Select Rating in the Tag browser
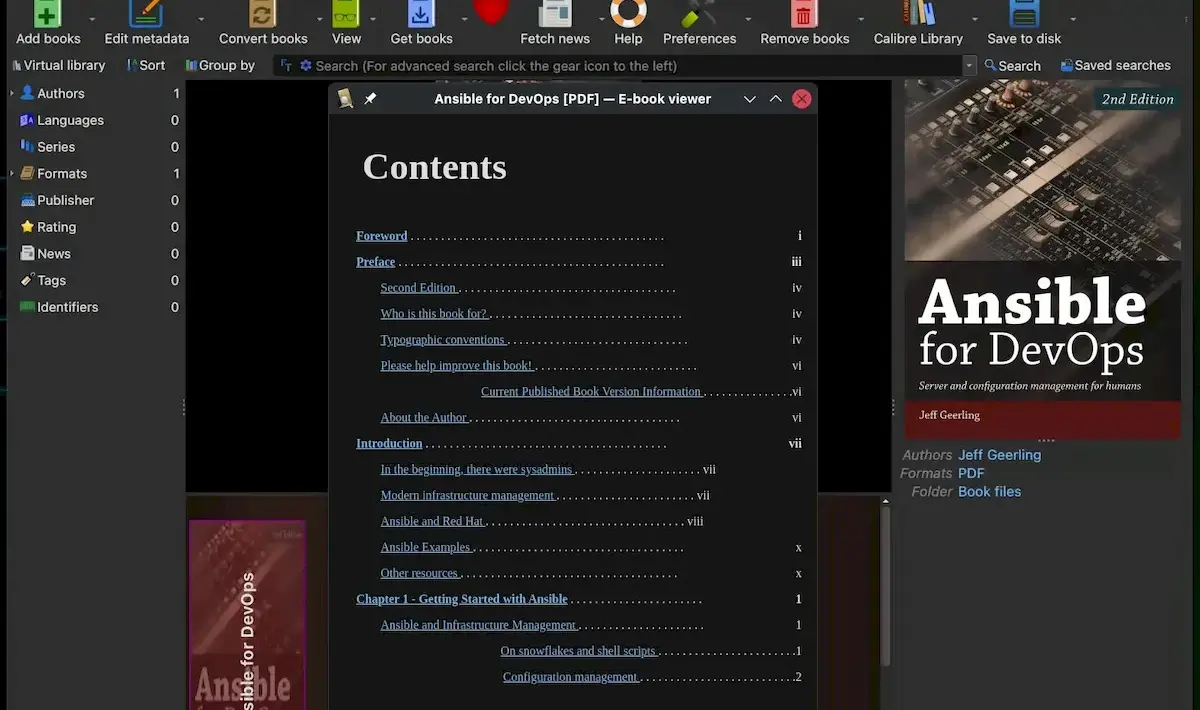This screenshot has height=710, width=1200. click(x=56, y=227)
